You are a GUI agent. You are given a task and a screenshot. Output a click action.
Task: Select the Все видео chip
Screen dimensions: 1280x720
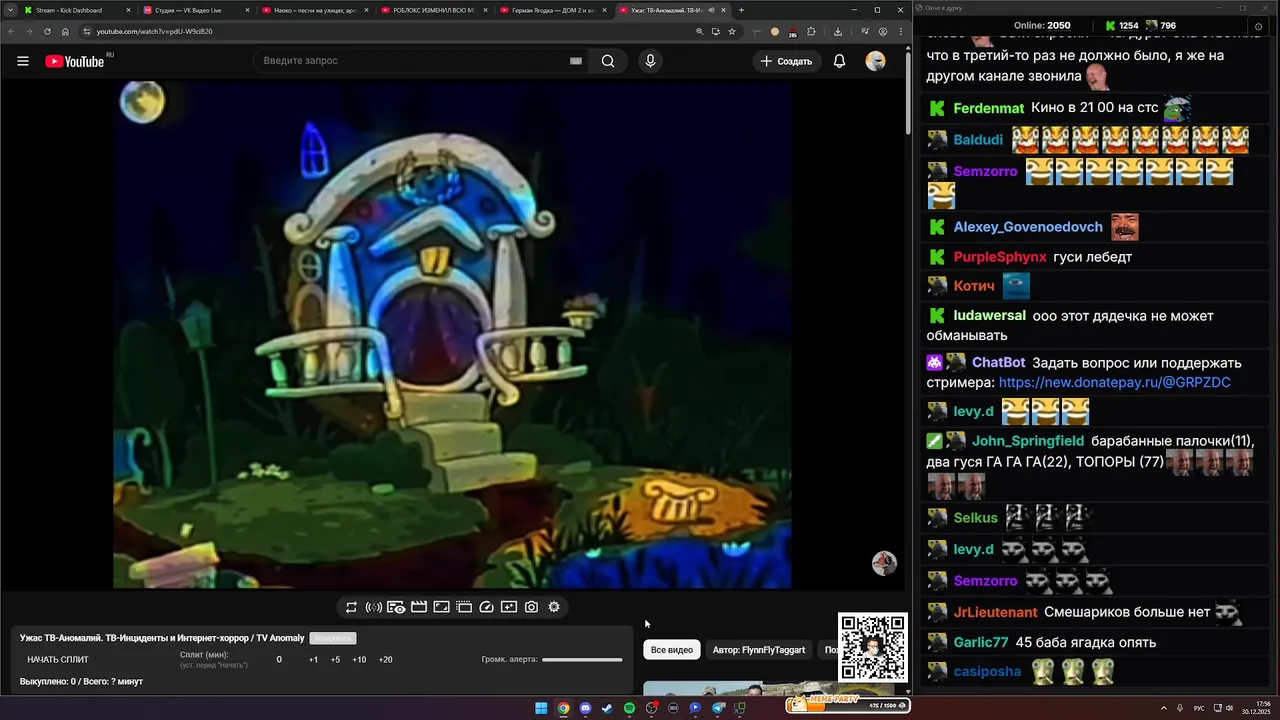coord(672,650)
